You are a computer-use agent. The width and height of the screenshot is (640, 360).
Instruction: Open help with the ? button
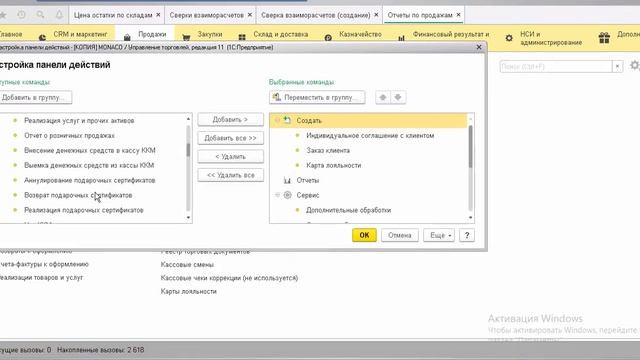[x=467, y=235]
